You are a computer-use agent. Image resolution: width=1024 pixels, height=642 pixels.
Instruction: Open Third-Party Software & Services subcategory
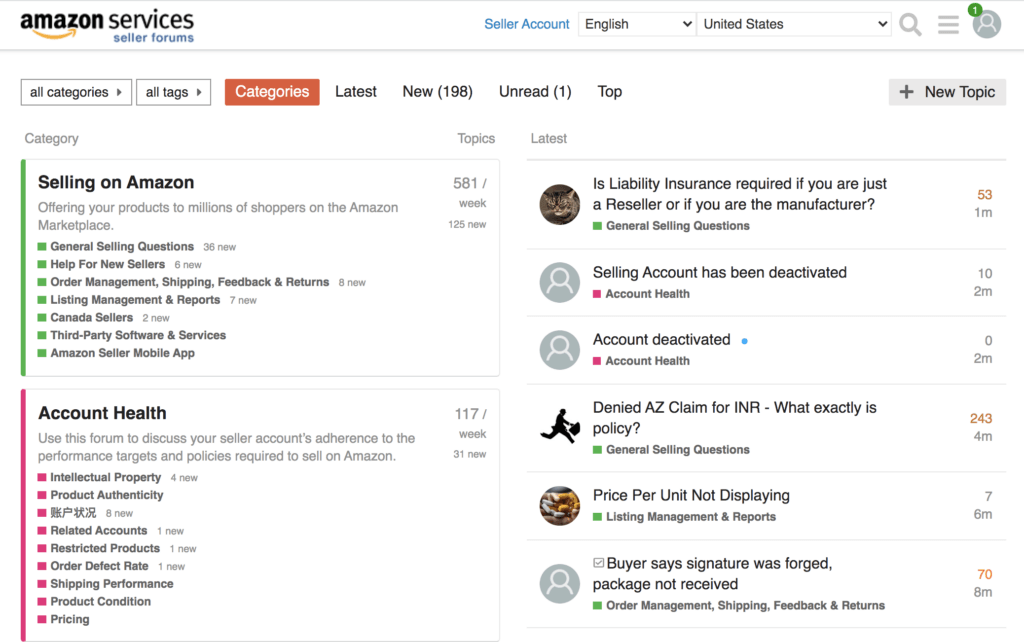tap(138, 335)
